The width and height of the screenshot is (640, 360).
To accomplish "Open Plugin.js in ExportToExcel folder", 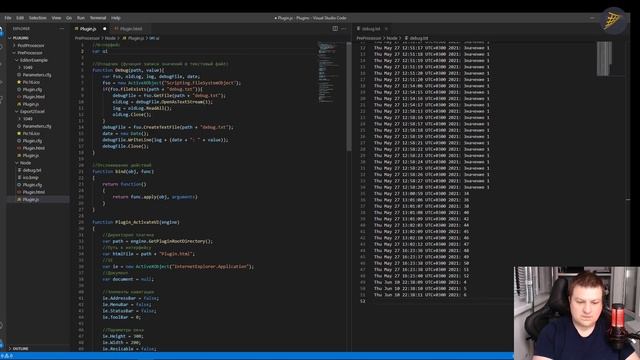I will click(x=31, y=156).
